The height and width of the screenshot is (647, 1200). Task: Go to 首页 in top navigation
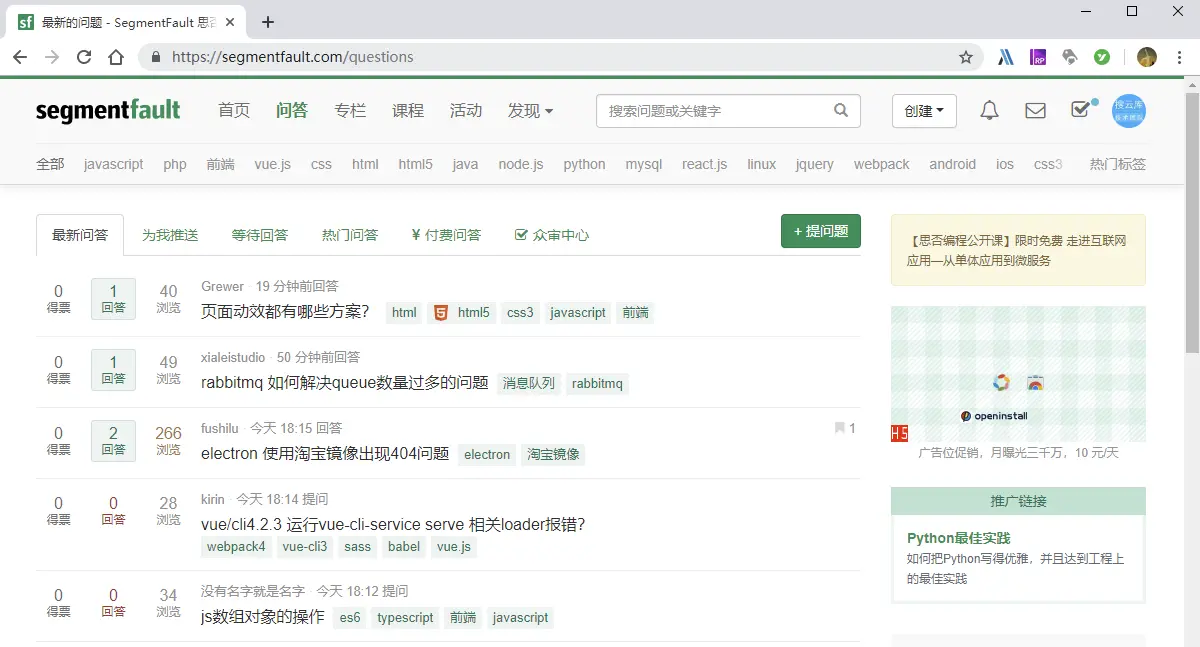pos(234,110)
